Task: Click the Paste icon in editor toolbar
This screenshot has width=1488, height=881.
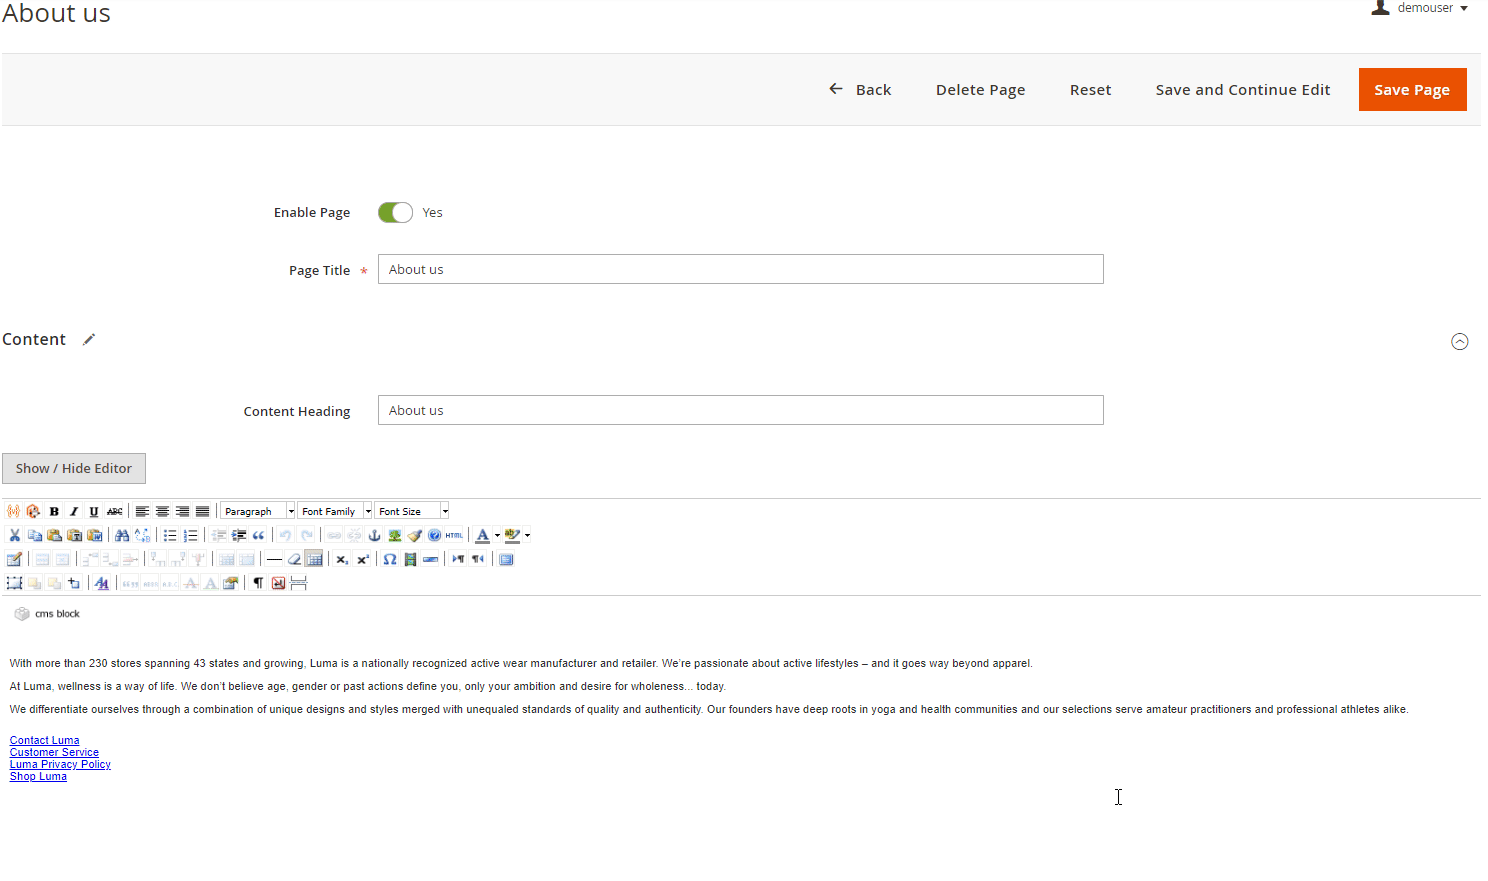Action: tap(54, 535)
